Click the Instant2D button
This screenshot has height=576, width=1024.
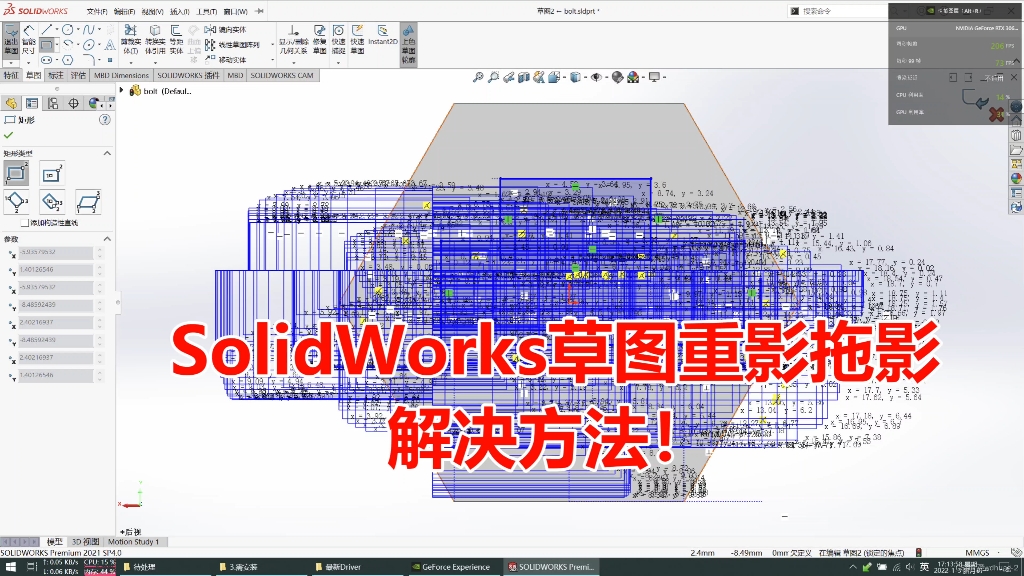(383, 35)
